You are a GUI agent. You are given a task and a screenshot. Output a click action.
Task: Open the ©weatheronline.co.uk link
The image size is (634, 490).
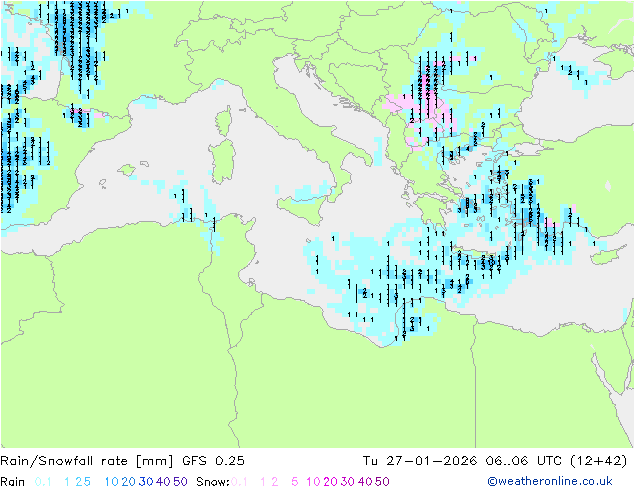click(549, 481)
